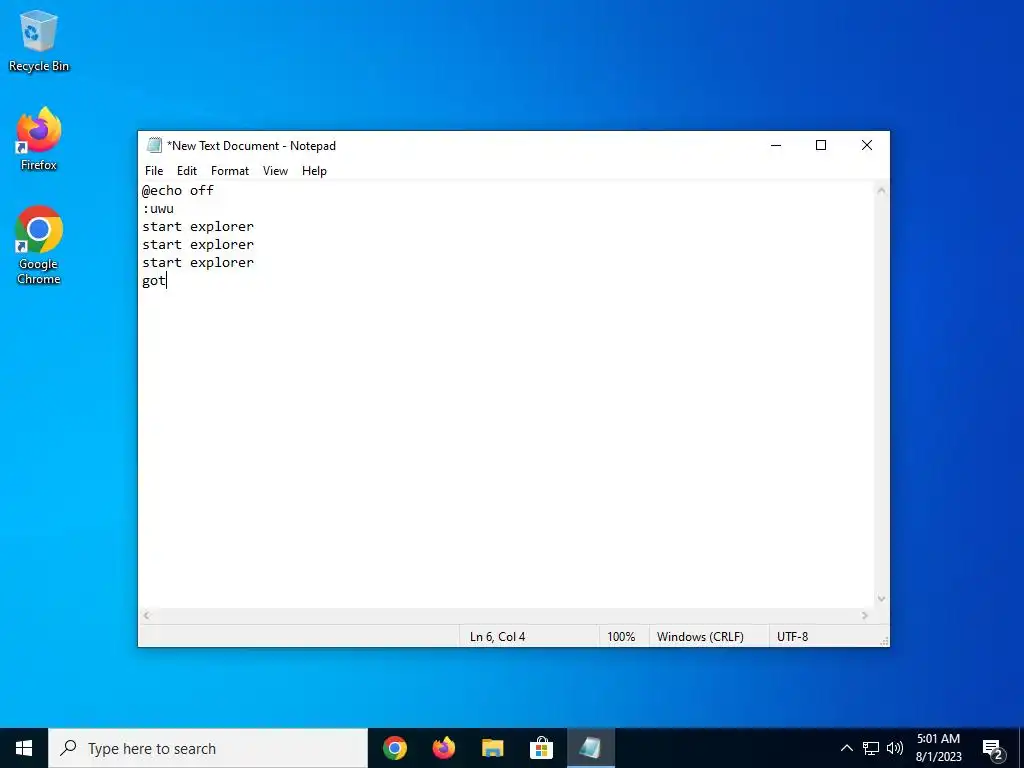
Task: Click the Notepad icon in the title bar
Action: (154, 145)
